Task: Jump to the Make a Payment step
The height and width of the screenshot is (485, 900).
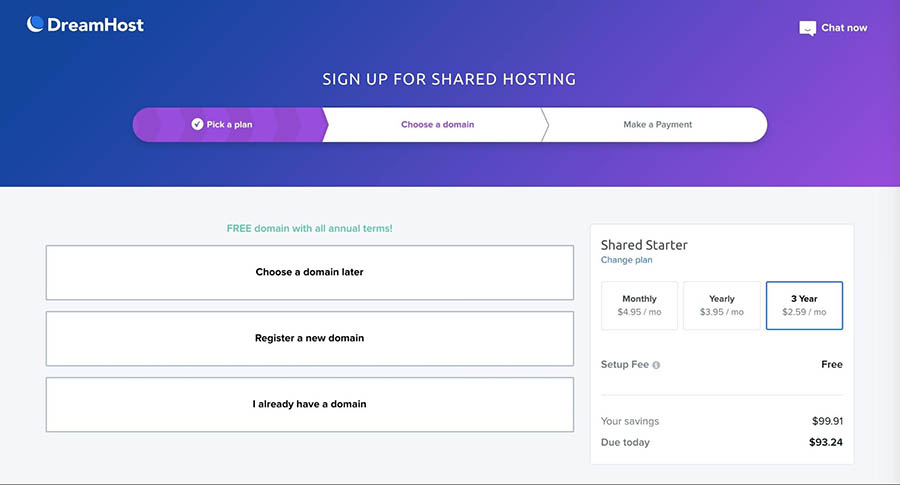Action: click(x=657, y=125)
